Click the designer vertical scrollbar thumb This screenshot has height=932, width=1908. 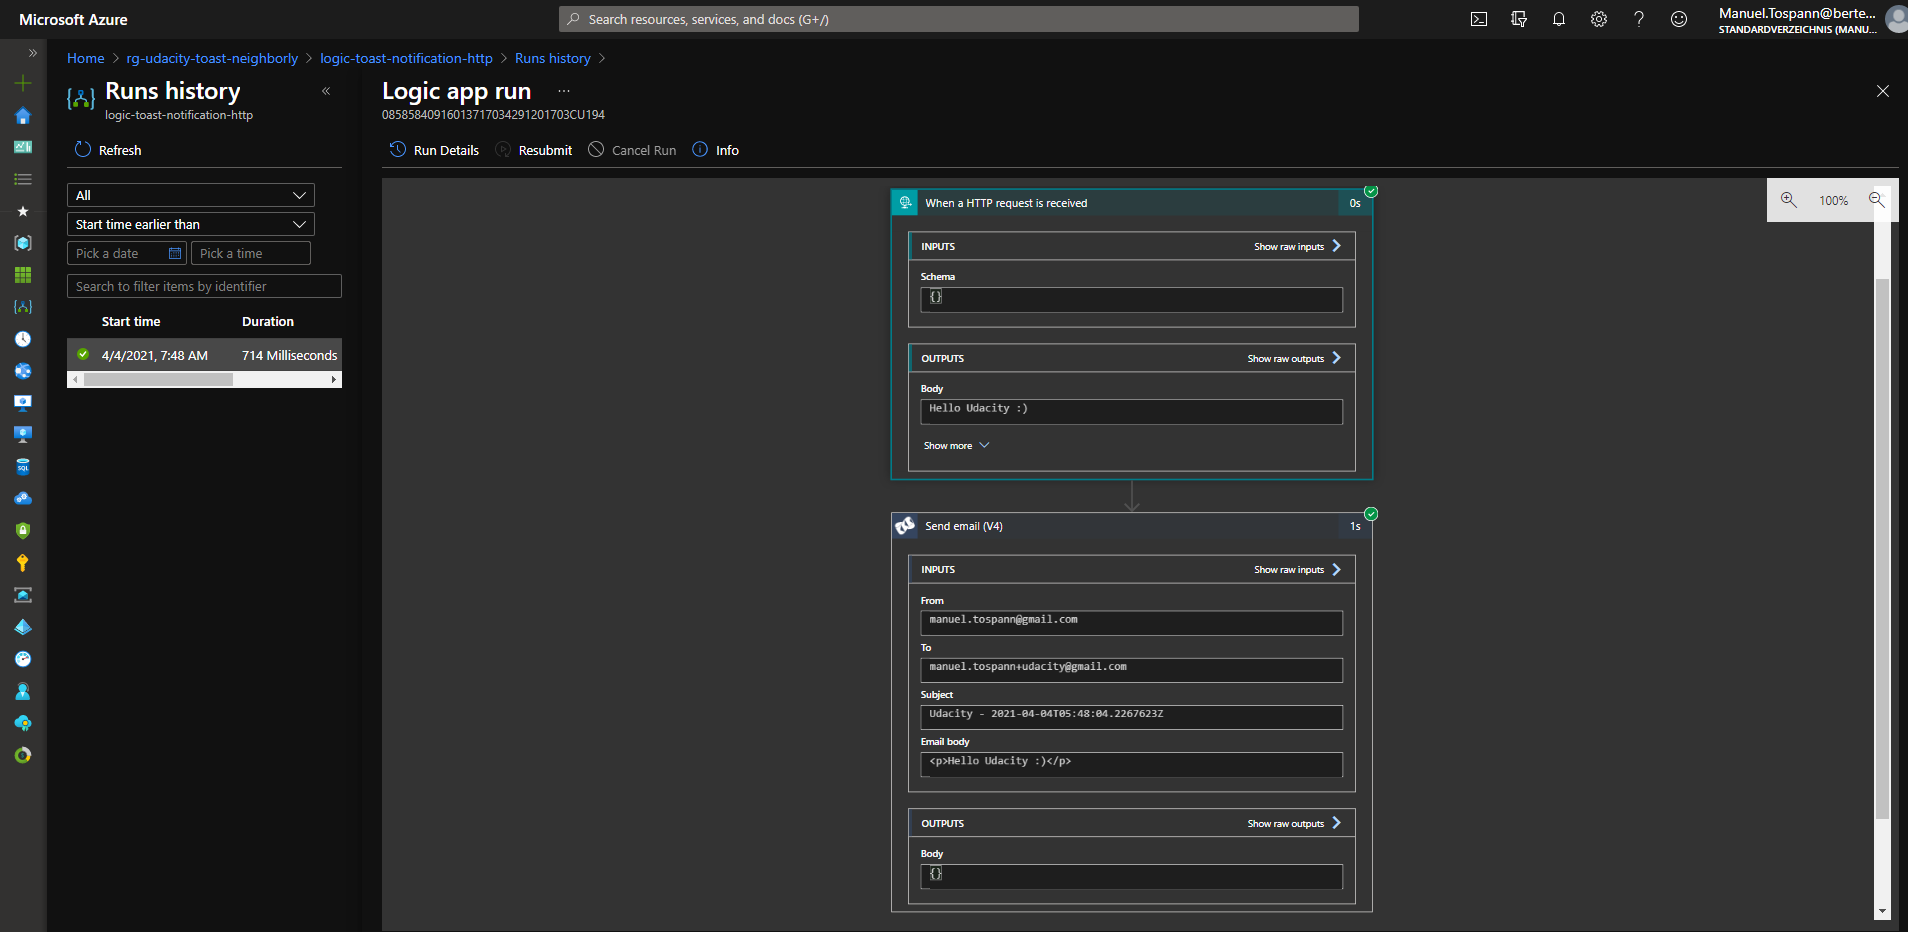point(1882,548)
